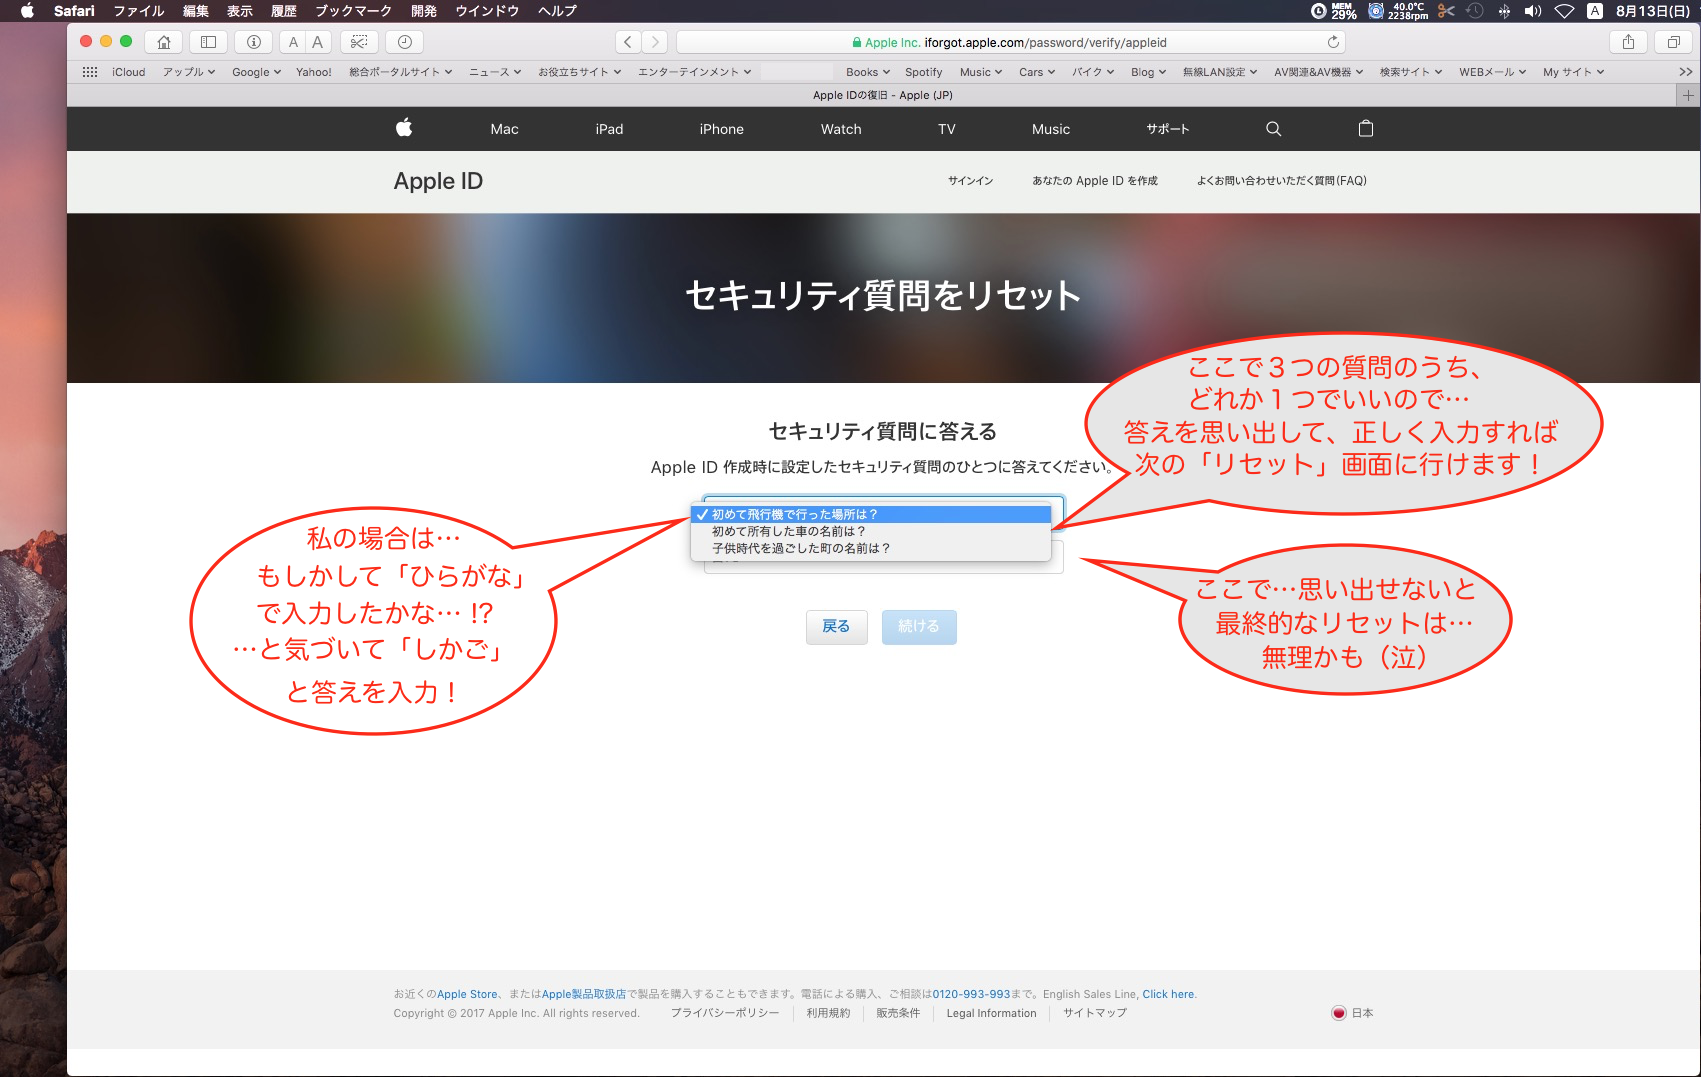This screenshot has height=1077, width=1701.
Task: Toggle the Safari sidebar icon
Action: [x=208, y=42]
